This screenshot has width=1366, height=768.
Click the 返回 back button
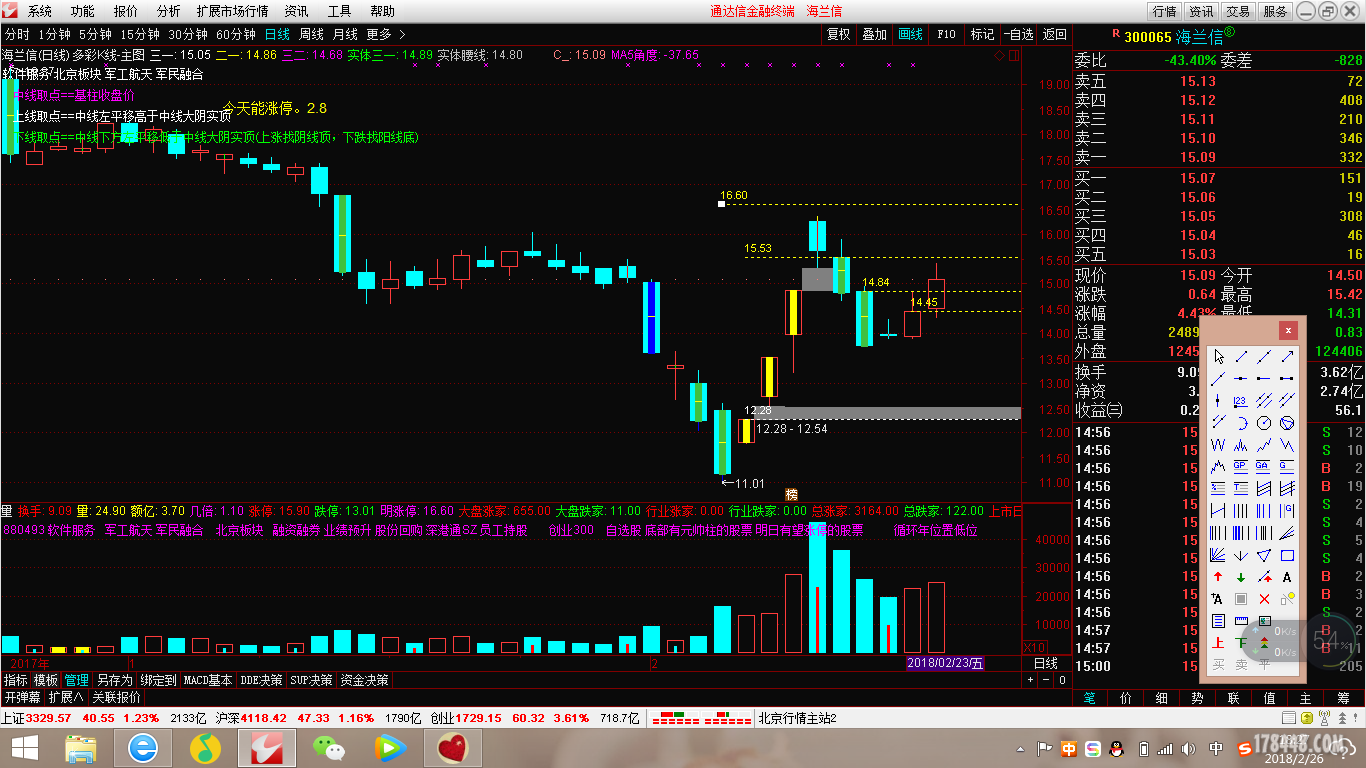1055,34
